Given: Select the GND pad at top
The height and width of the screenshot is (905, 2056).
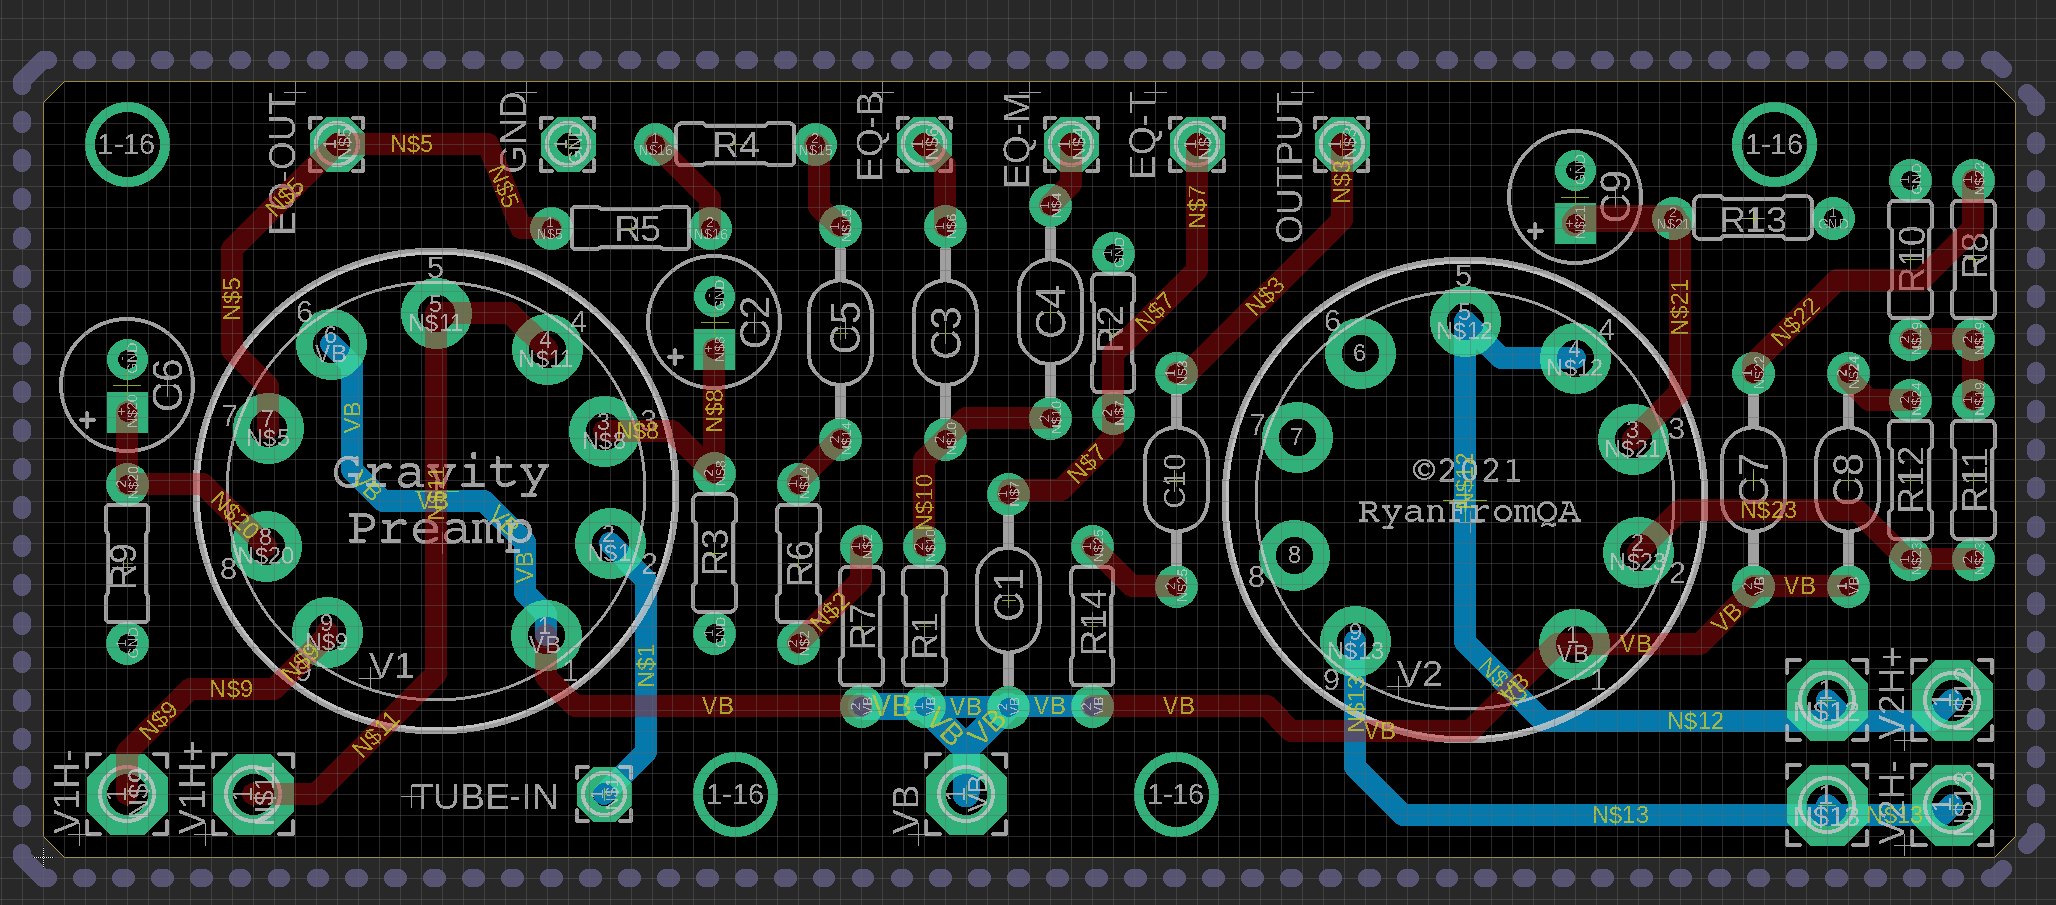Looking at the screenshot, I should 568,144.
